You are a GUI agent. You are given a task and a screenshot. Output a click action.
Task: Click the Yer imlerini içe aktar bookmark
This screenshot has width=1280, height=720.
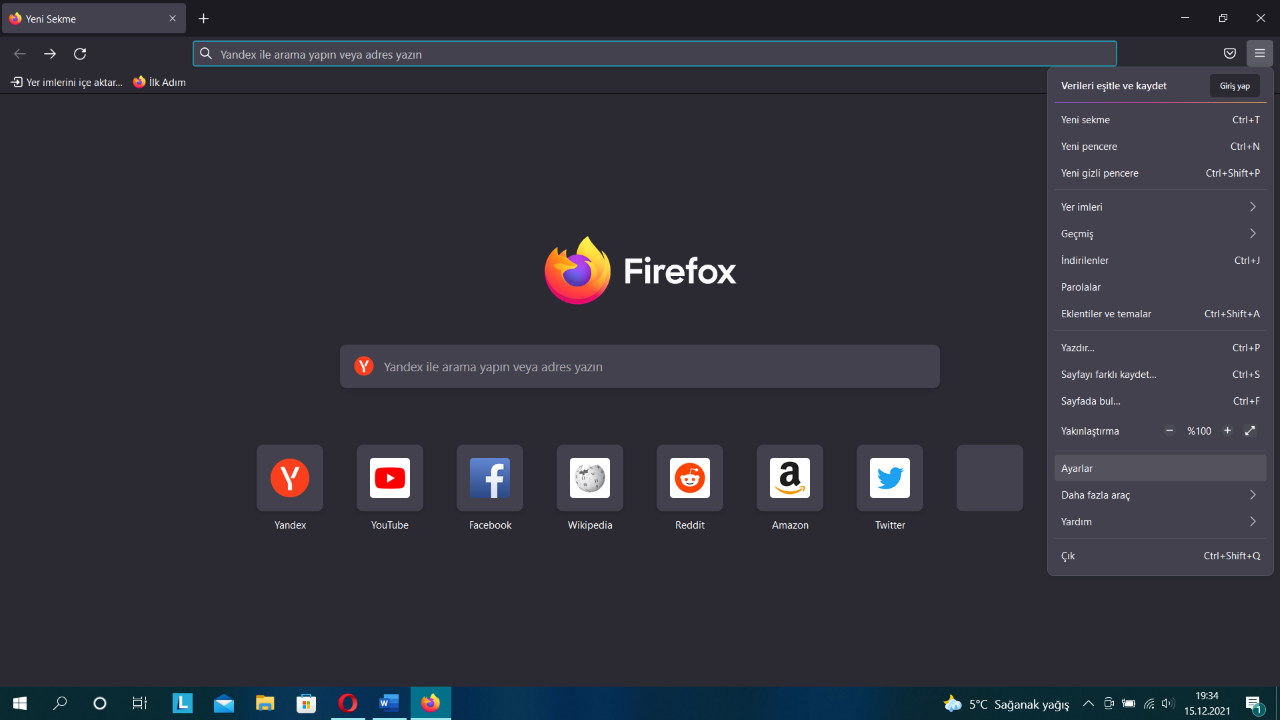[66, 82]
